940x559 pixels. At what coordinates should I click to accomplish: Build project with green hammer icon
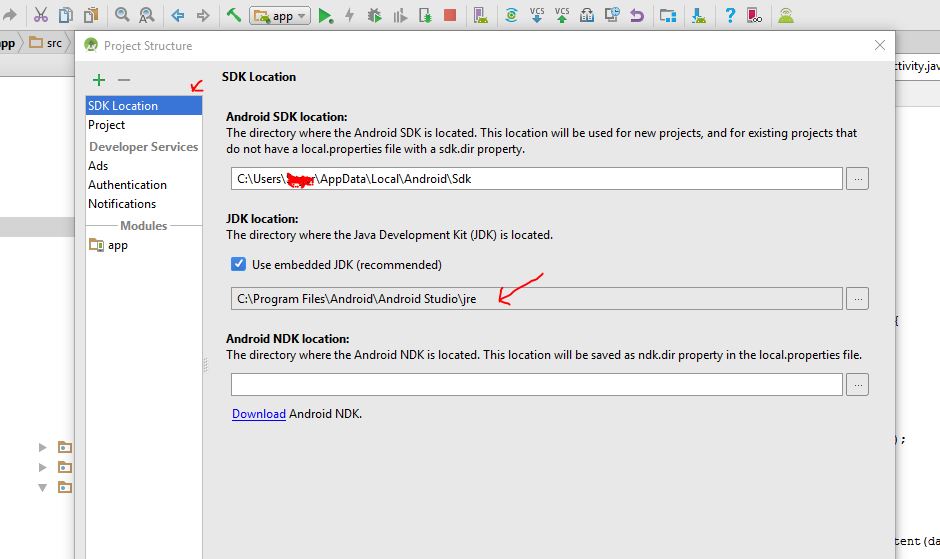(234, 15)
